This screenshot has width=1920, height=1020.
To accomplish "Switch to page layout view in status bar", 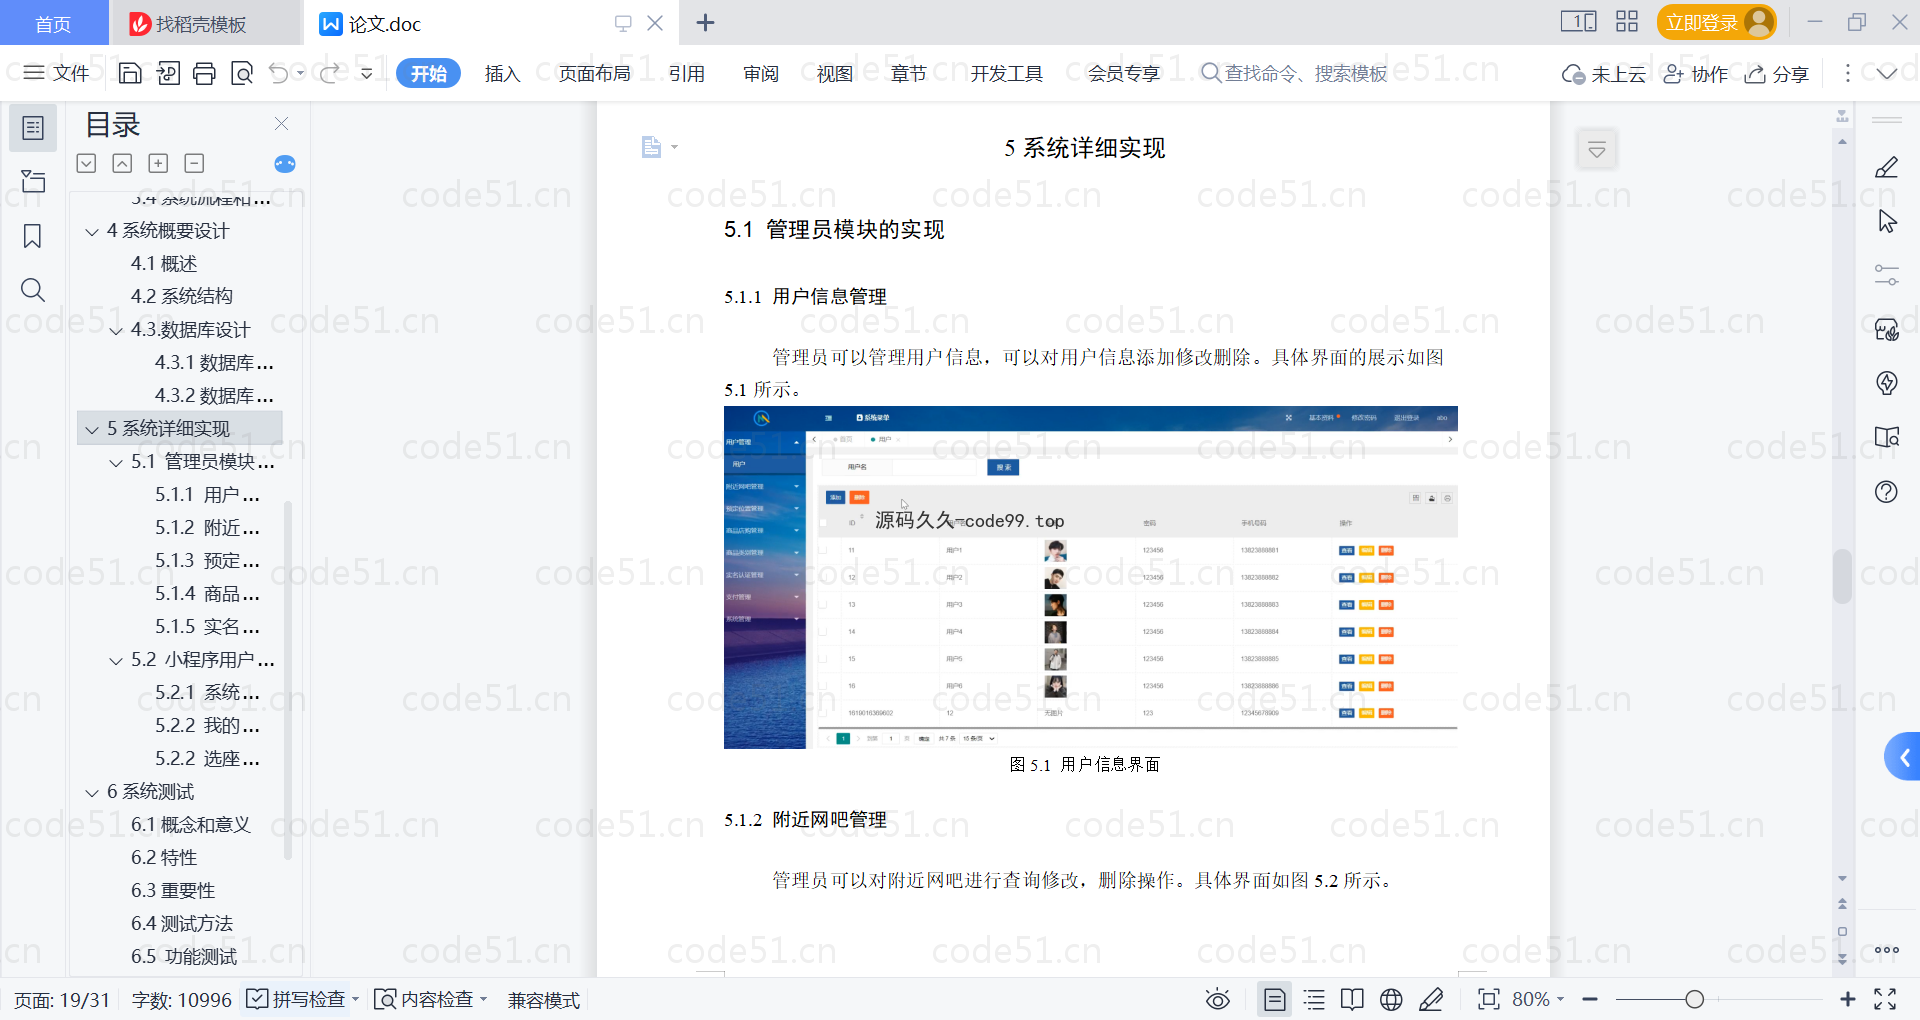I will pyautogui.click(x=1274, y=999).
